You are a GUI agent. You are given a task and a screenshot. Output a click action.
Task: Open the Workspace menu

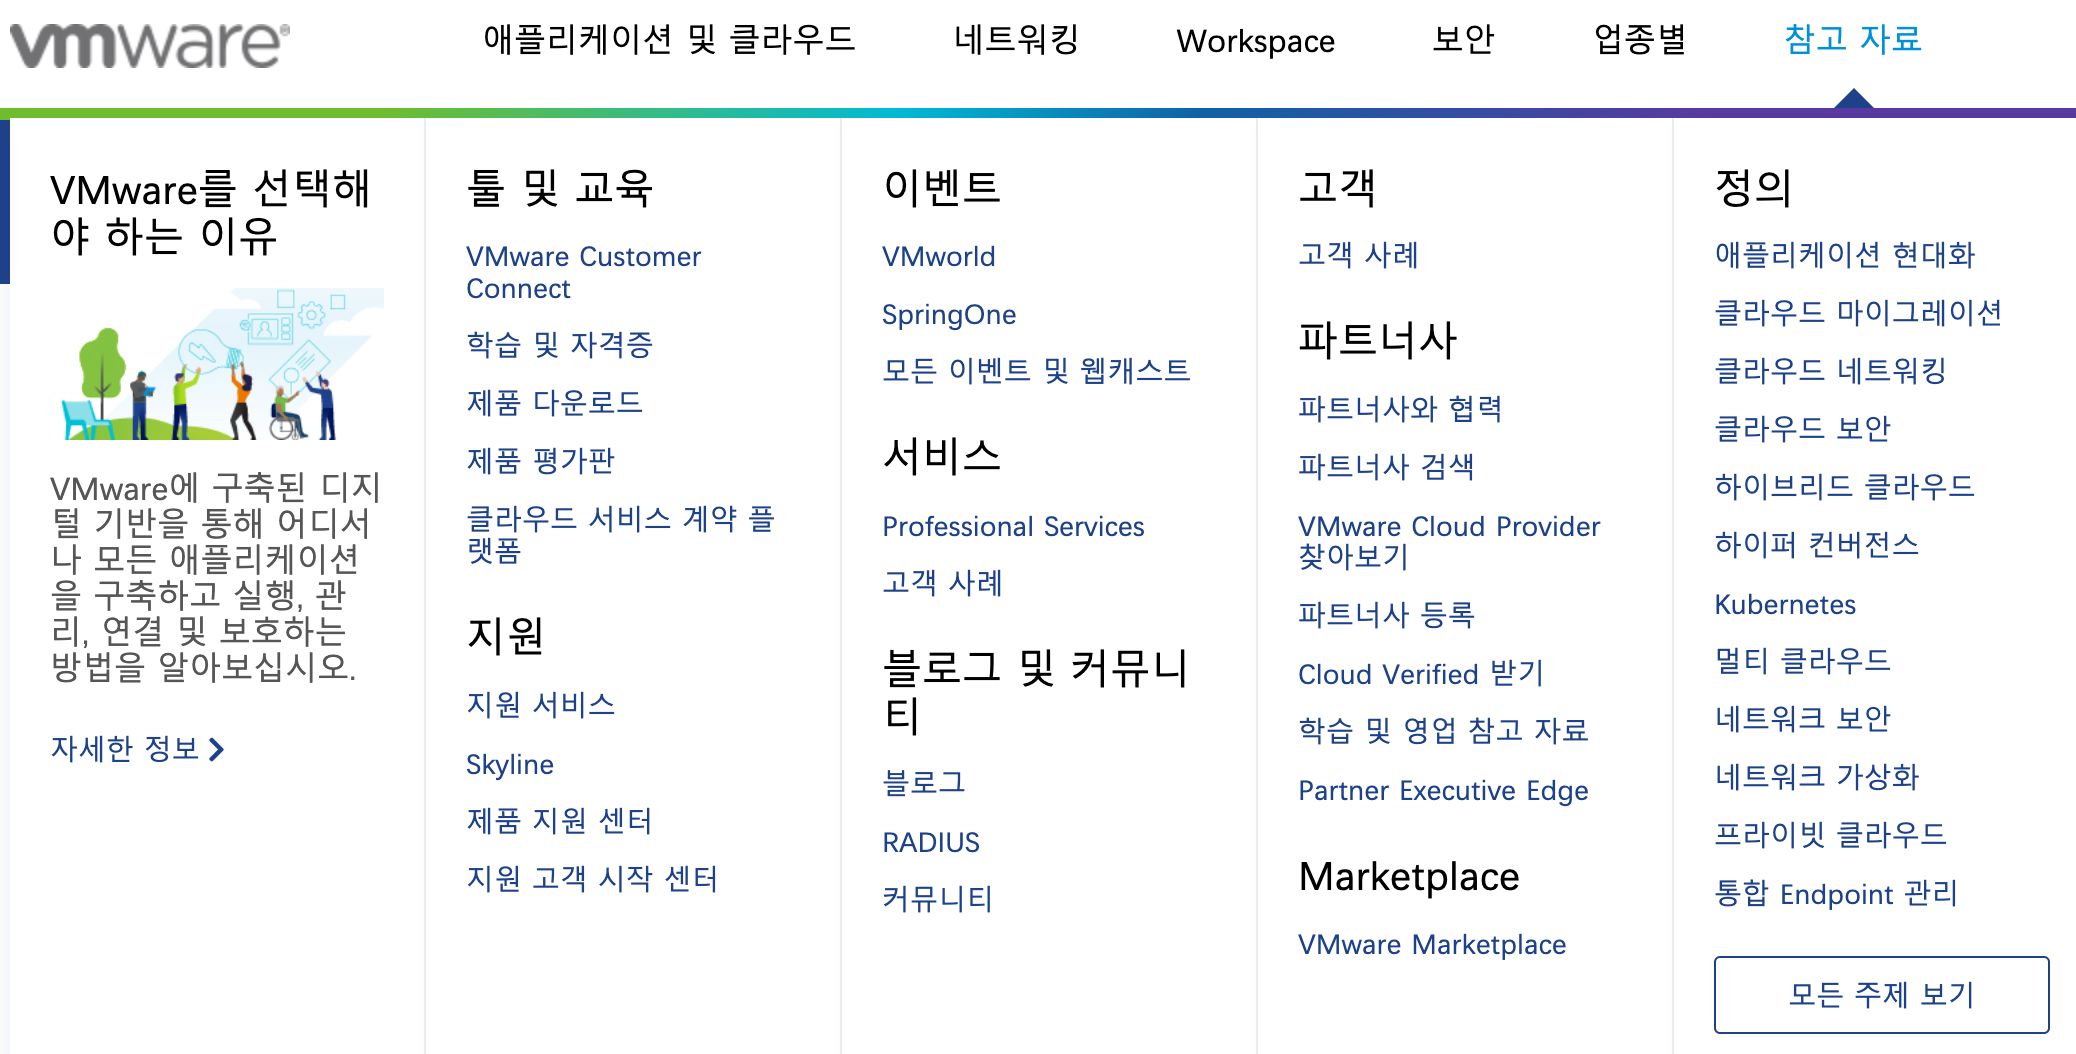point(1255,41)
